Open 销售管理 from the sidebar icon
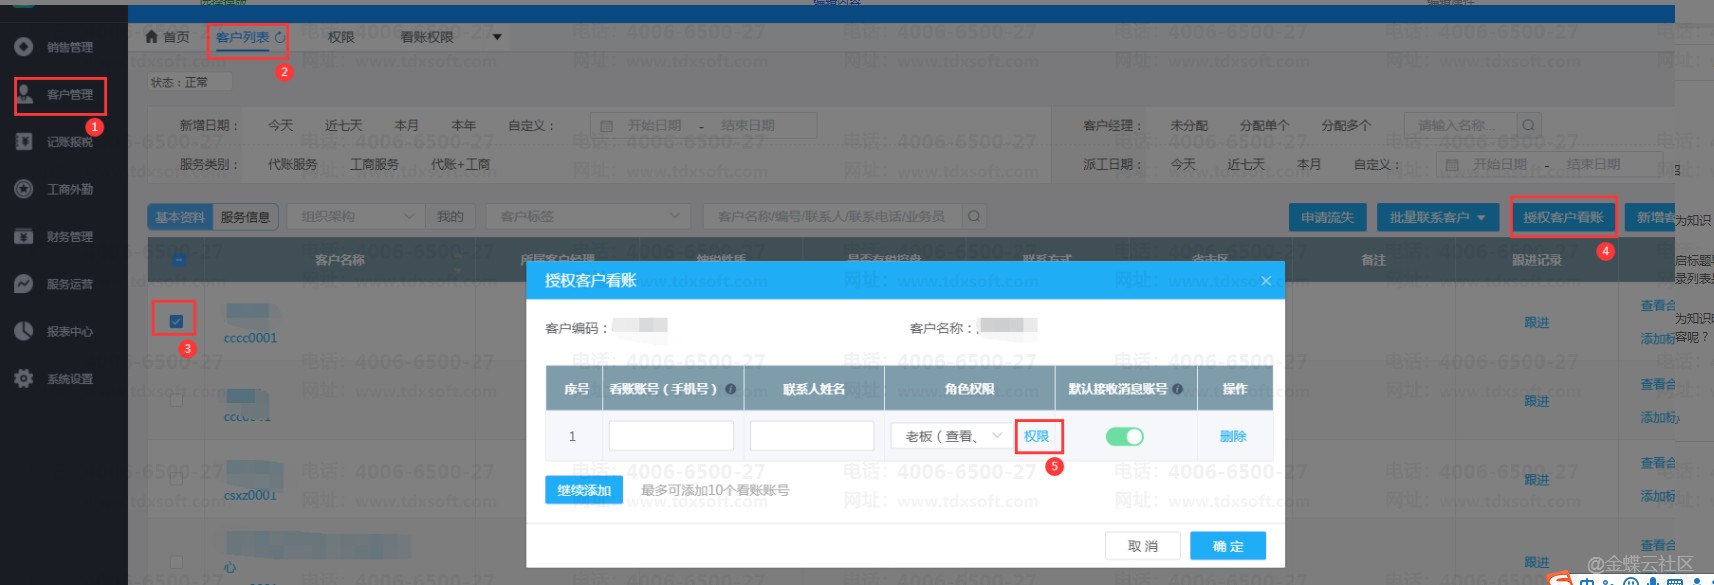 [x=24, y=47]
